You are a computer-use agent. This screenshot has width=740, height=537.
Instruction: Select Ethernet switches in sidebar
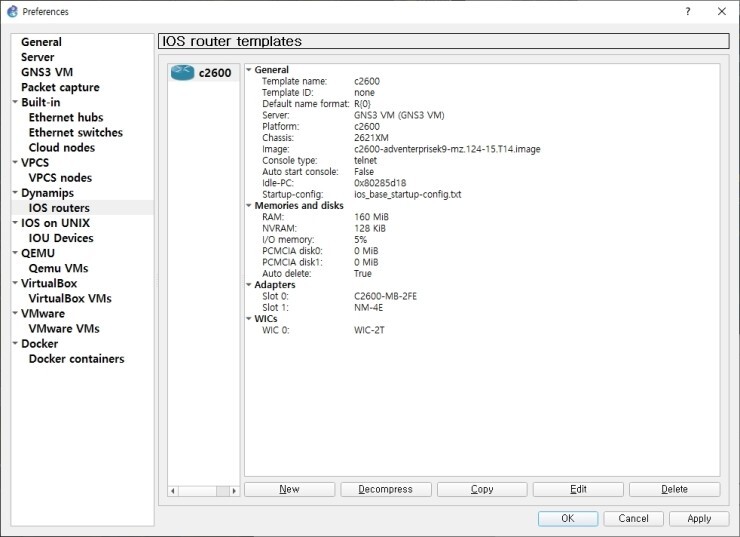point(76,133)
